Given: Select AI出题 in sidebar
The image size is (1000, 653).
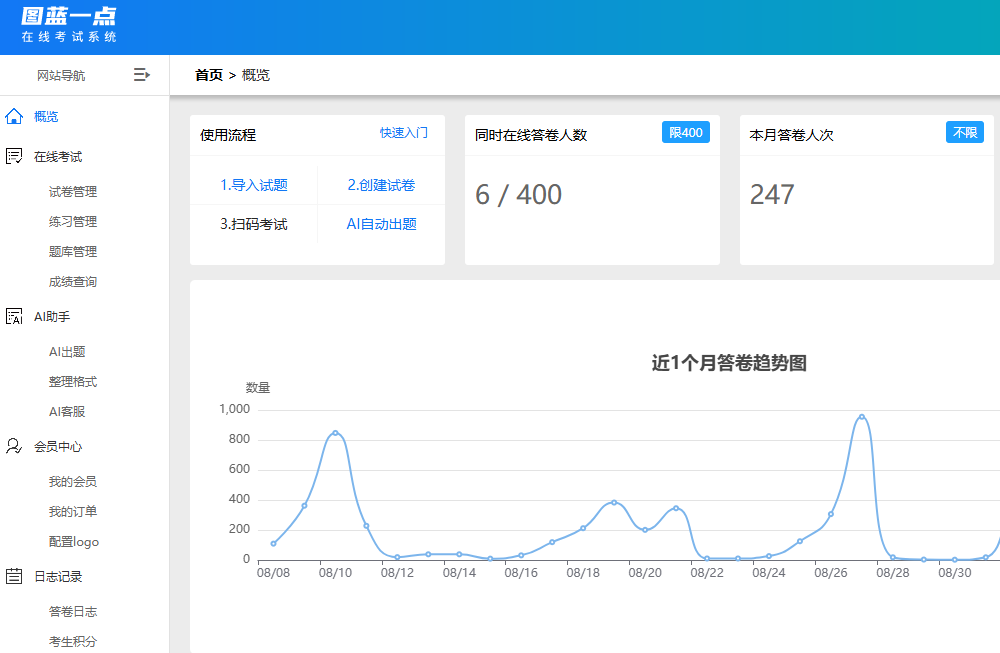Looking at the screenshot, I should (x=67, y=351).
